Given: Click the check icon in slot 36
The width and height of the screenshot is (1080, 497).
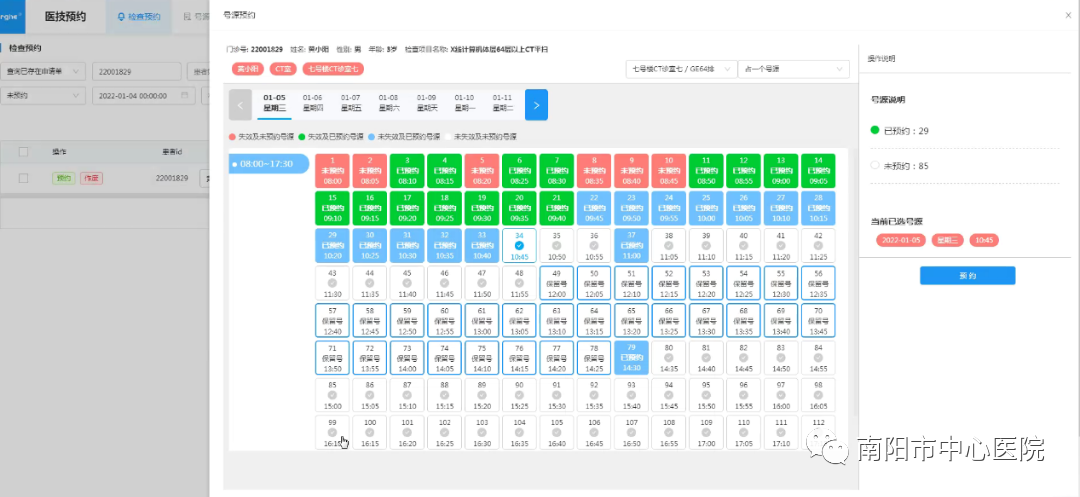Looking at the screenshot, I should (x=594, y=245).
